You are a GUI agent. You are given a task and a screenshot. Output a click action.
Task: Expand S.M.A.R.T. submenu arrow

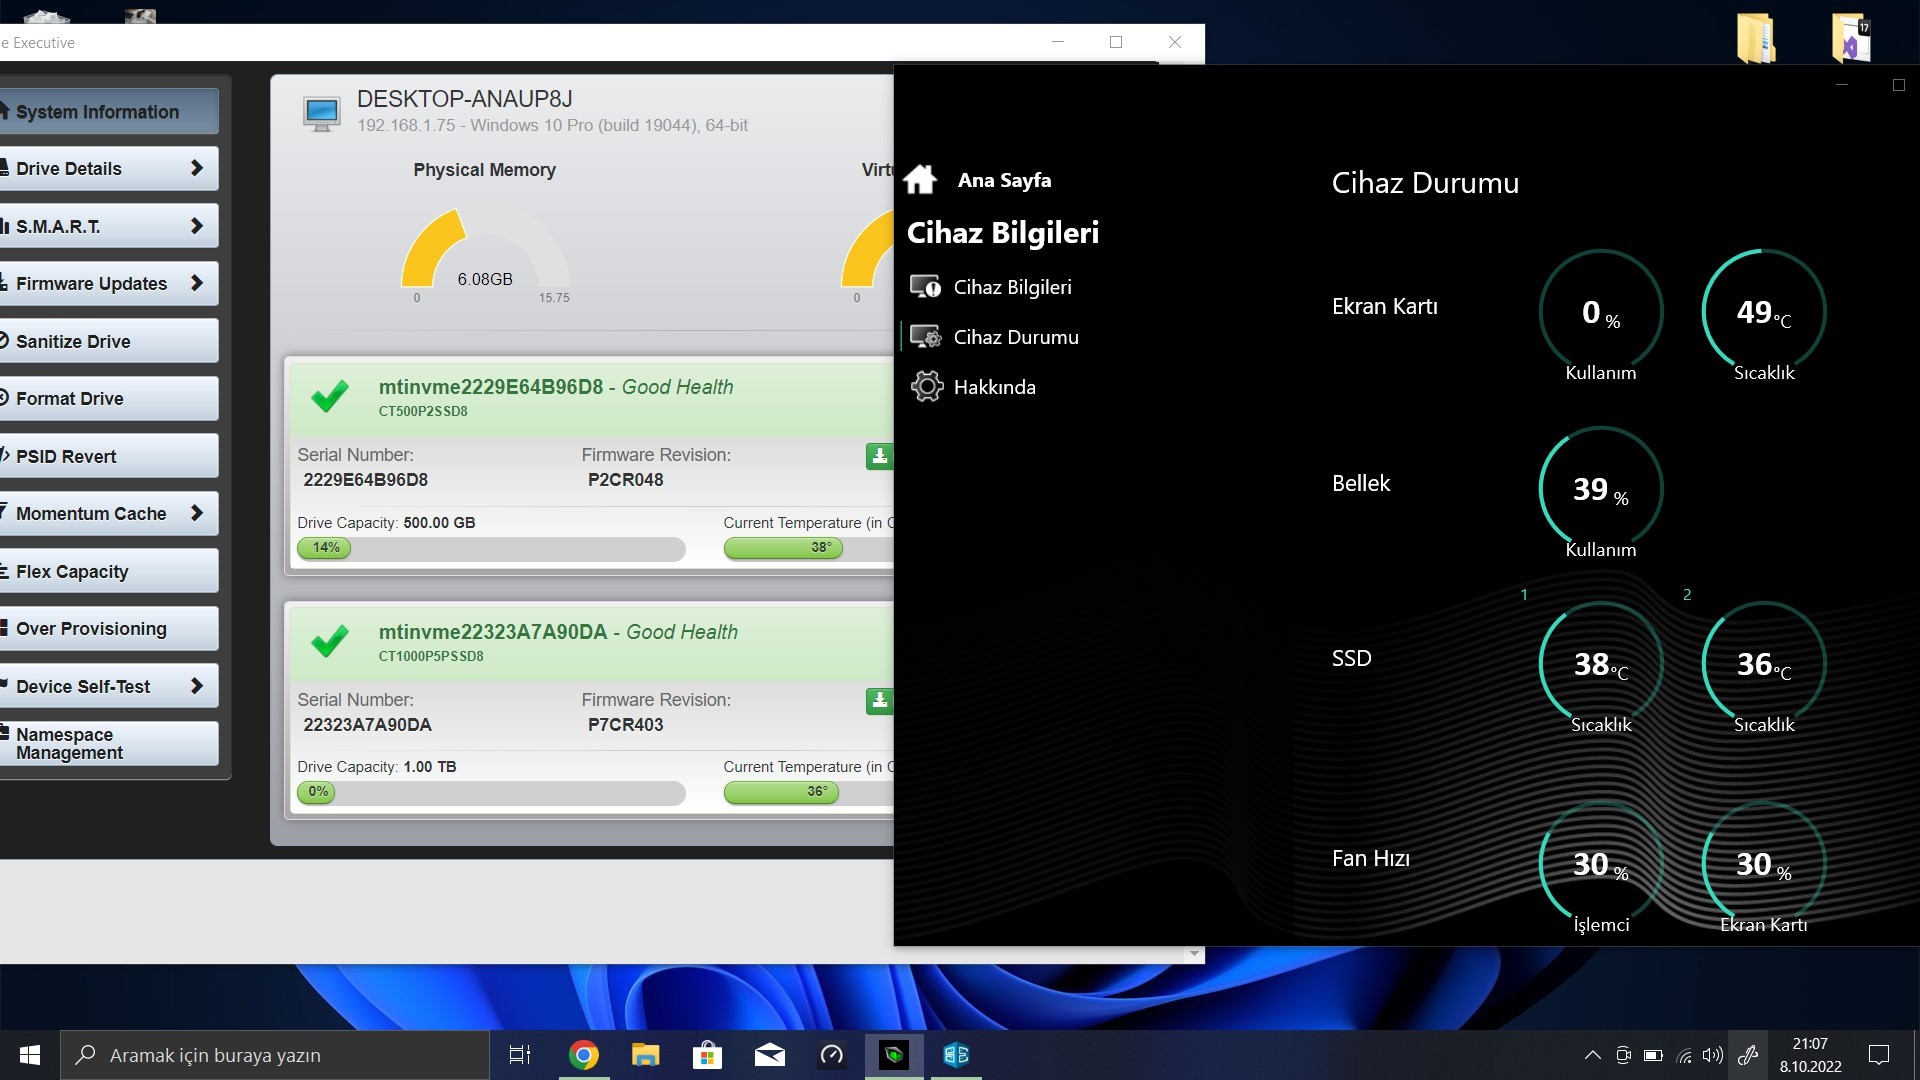pyautogui.click(x=197, y=226)
